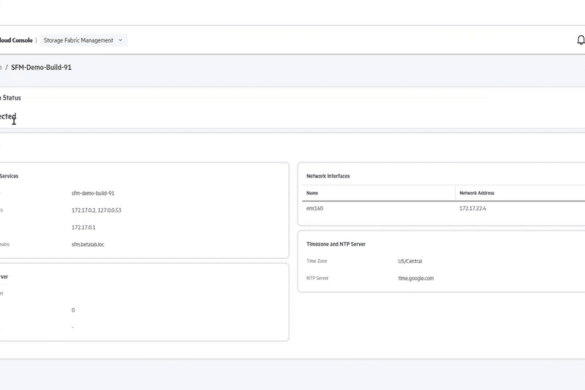Click the Timezone and NTP Server heading
Viewport: 585px width, 390px height.
[x=336, y=244]
